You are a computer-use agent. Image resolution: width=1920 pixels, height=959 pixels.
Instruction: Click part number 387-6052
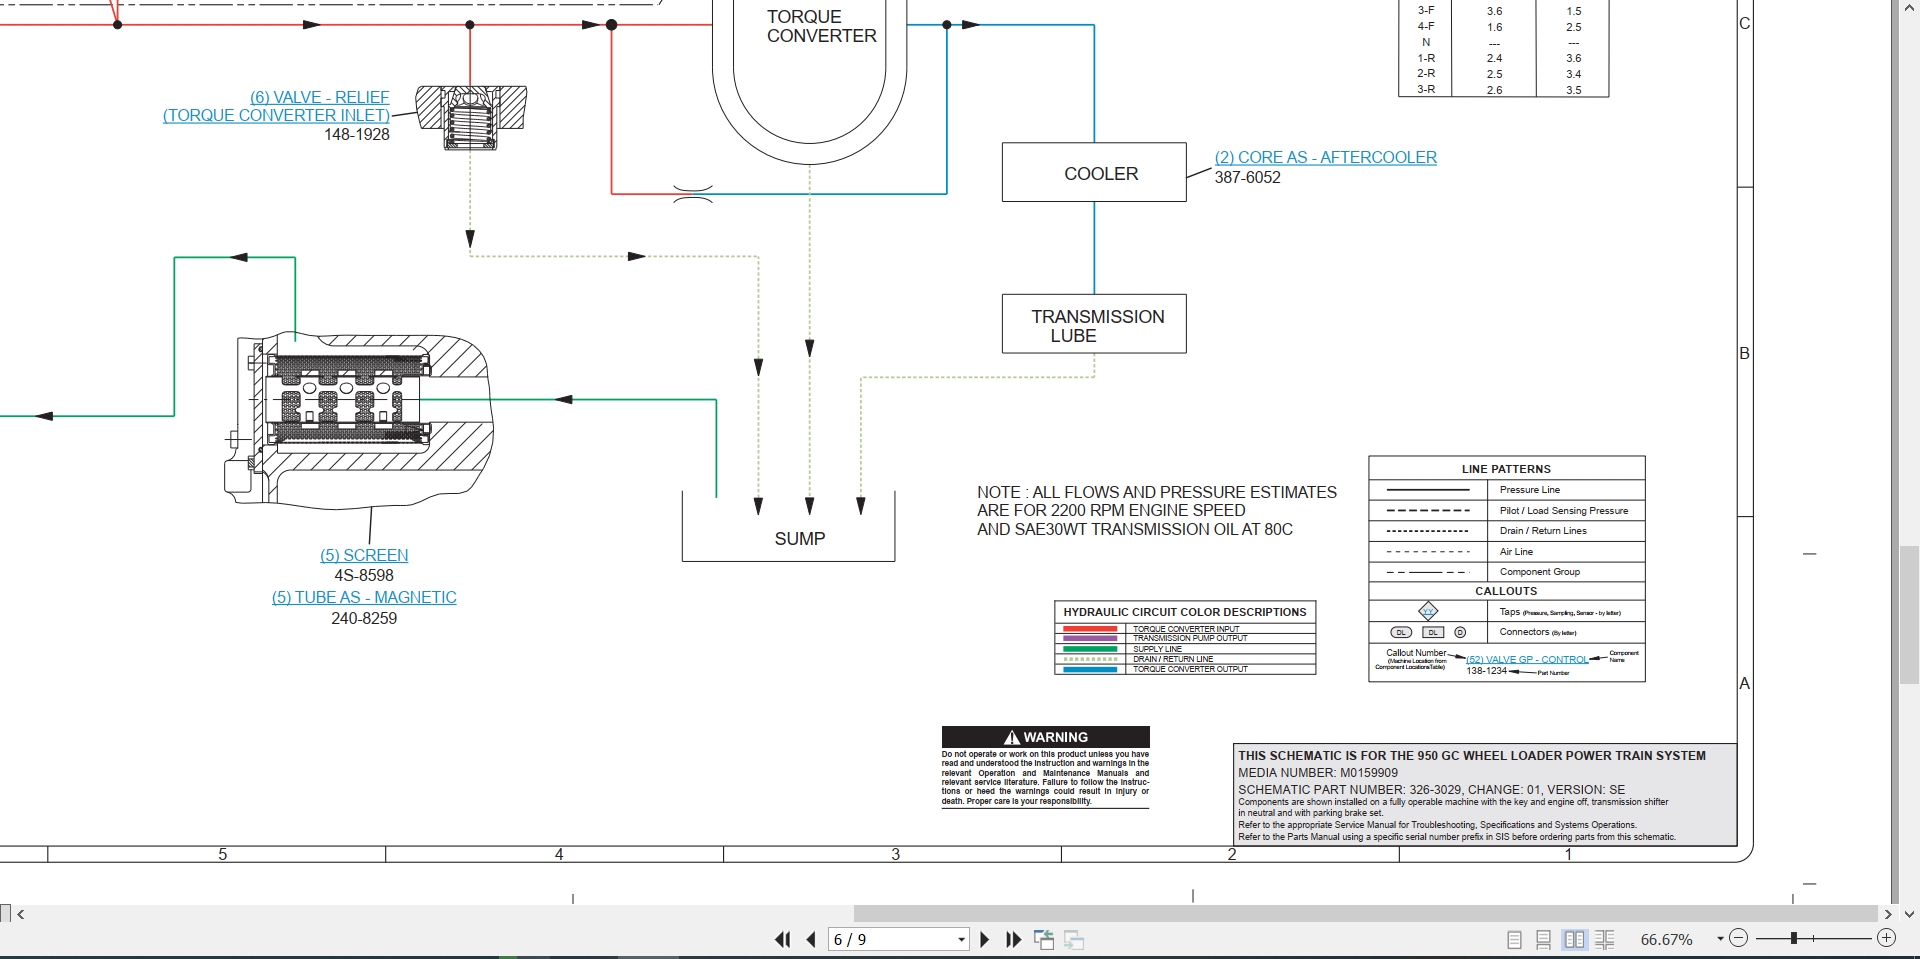(x=1247, y=177)
